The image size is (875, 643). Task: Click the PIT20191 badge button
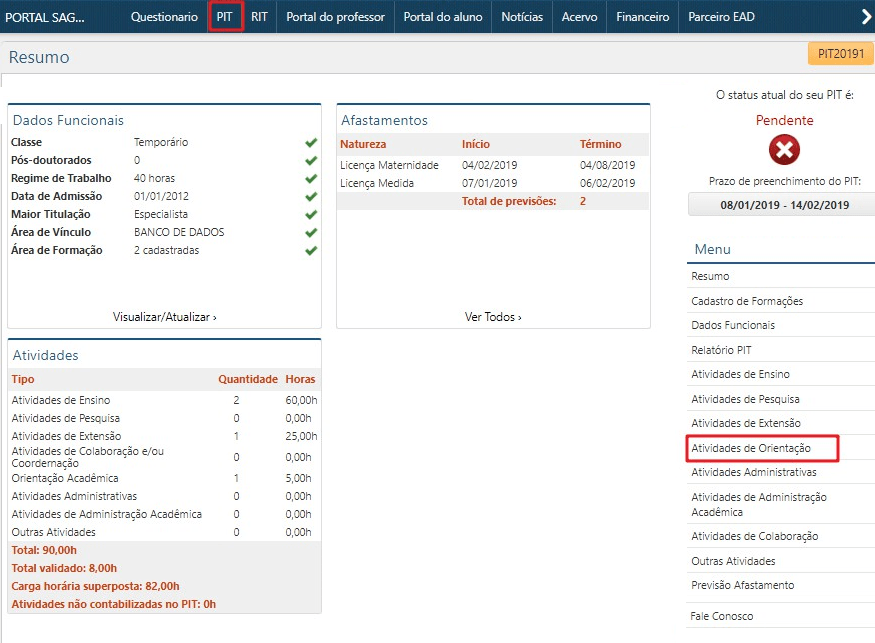840,55
